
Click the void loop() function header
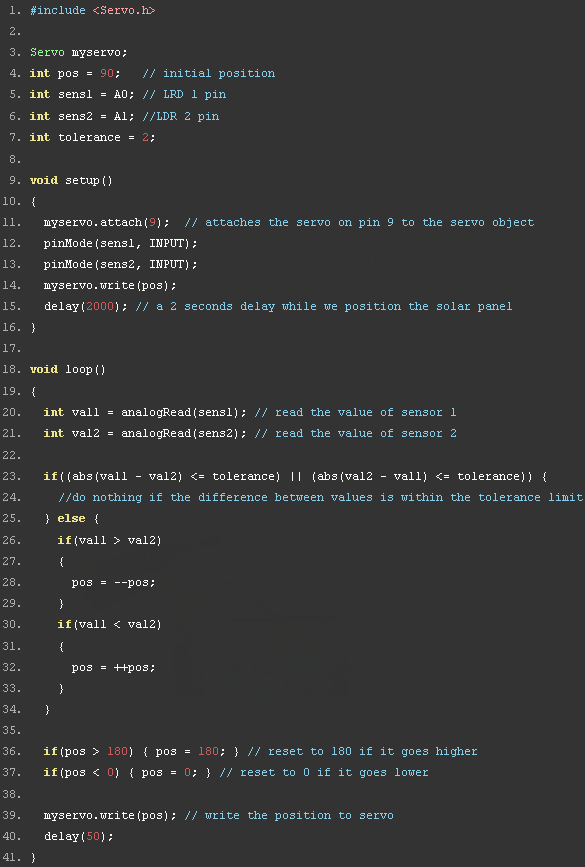click(67, 369)
